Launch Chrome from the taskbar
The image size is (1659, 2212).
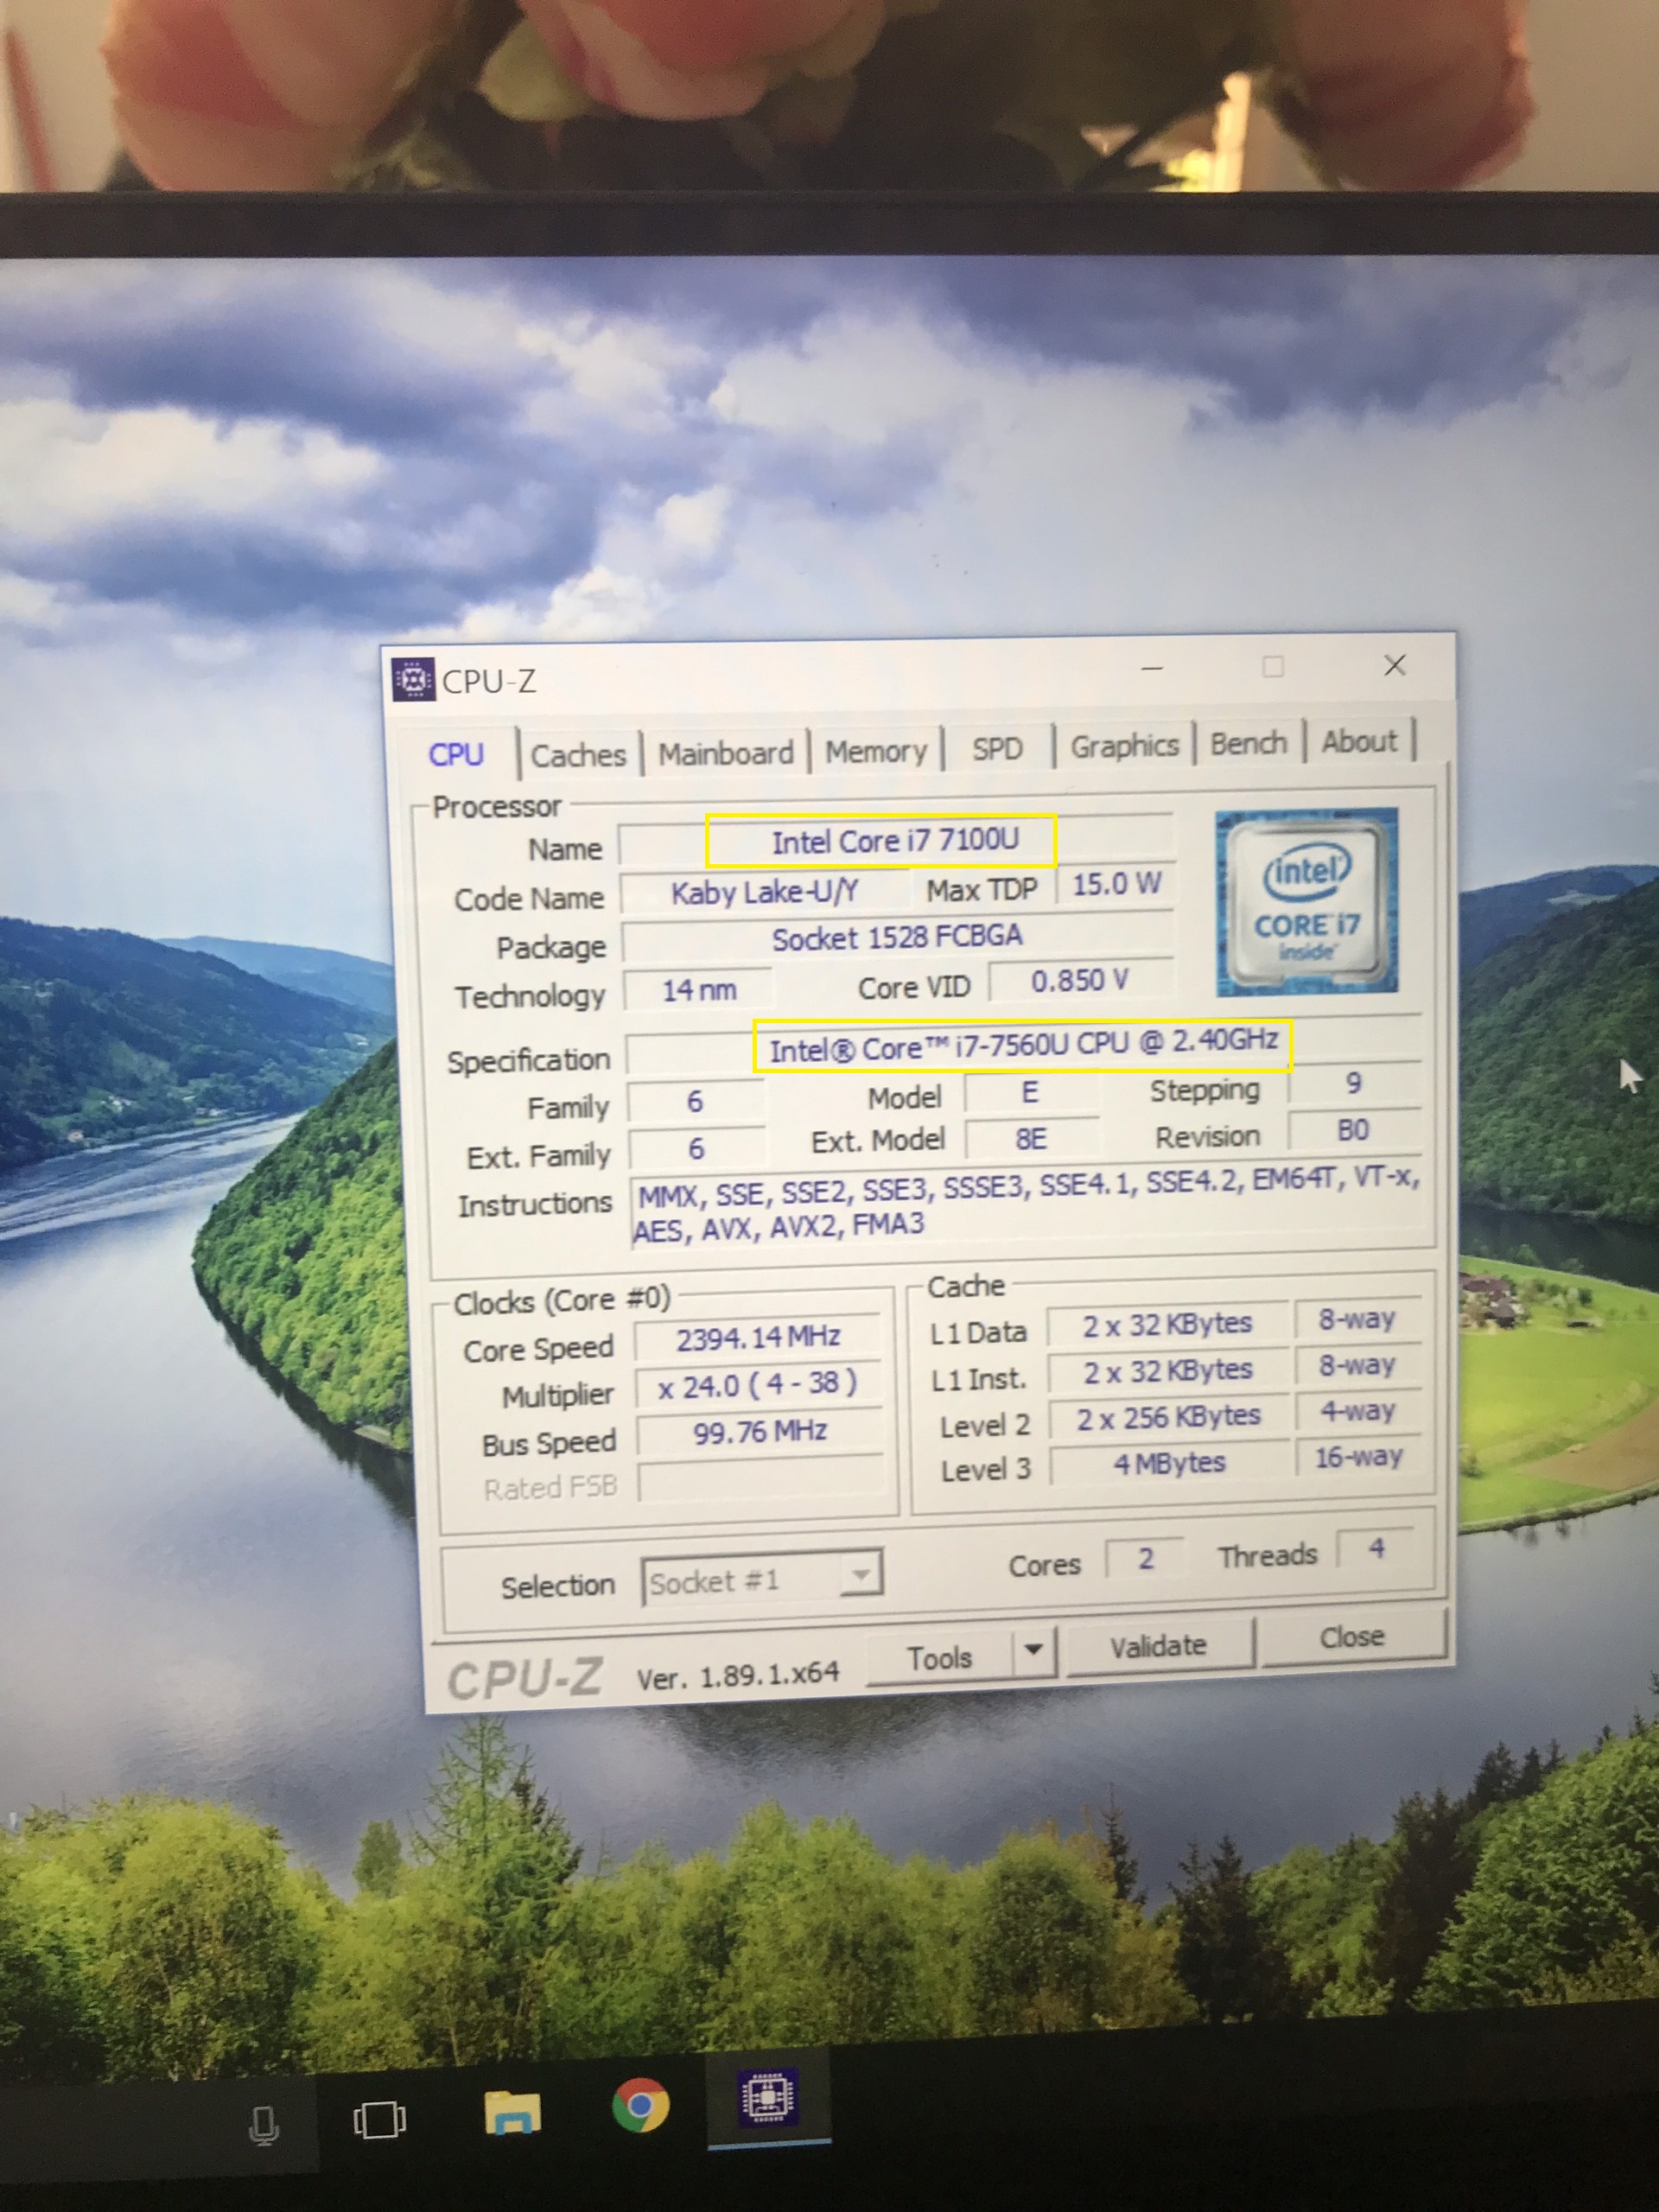(x=641, y=2106)
